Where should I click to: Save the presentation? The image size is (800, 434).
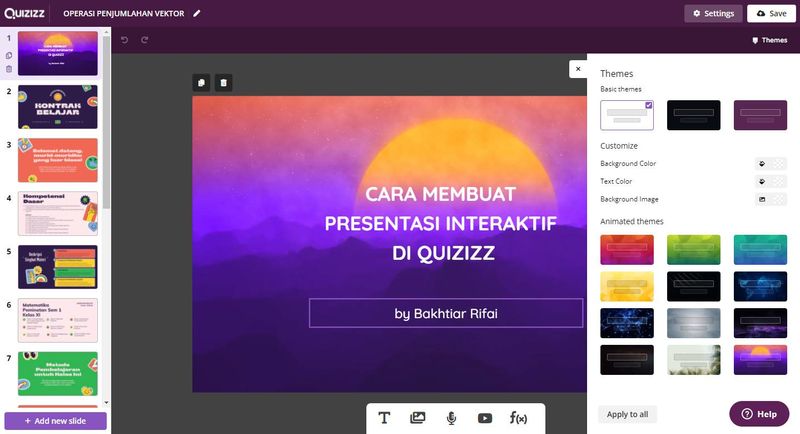pyautogui.click(x=771, y=13)
